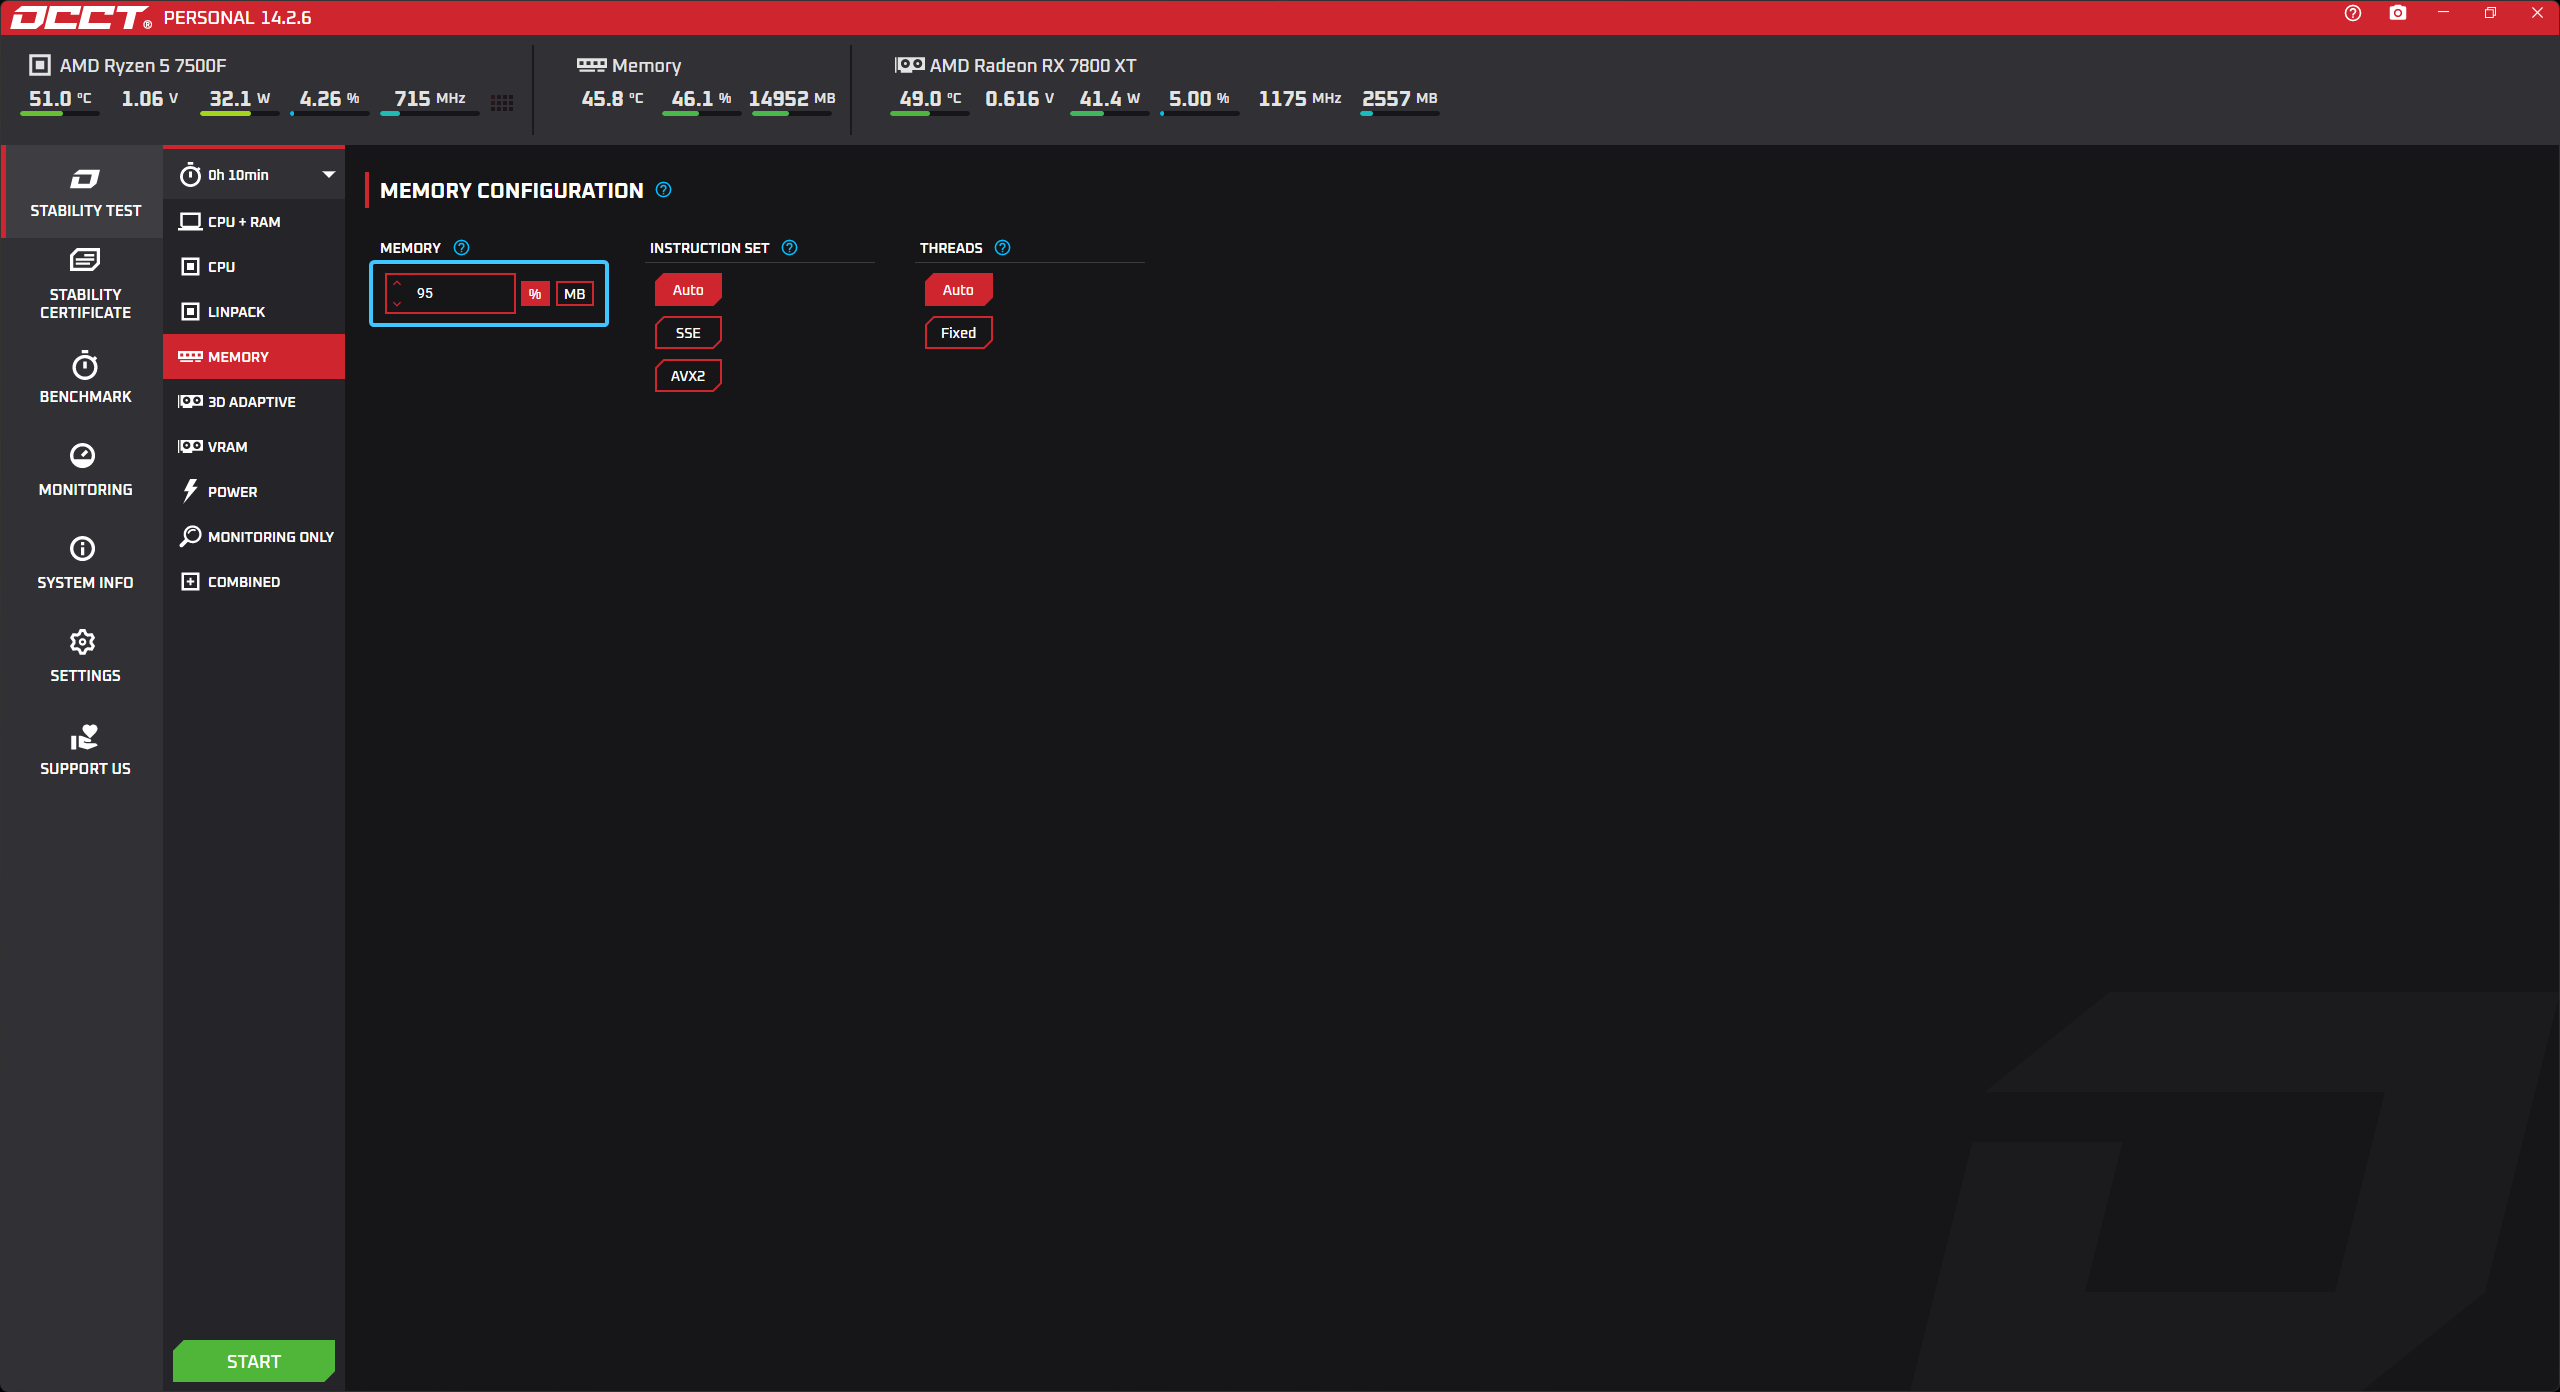2560x1392 pixels.
Task: Click the screenshot camera icon
Action: pos(2397,13)
